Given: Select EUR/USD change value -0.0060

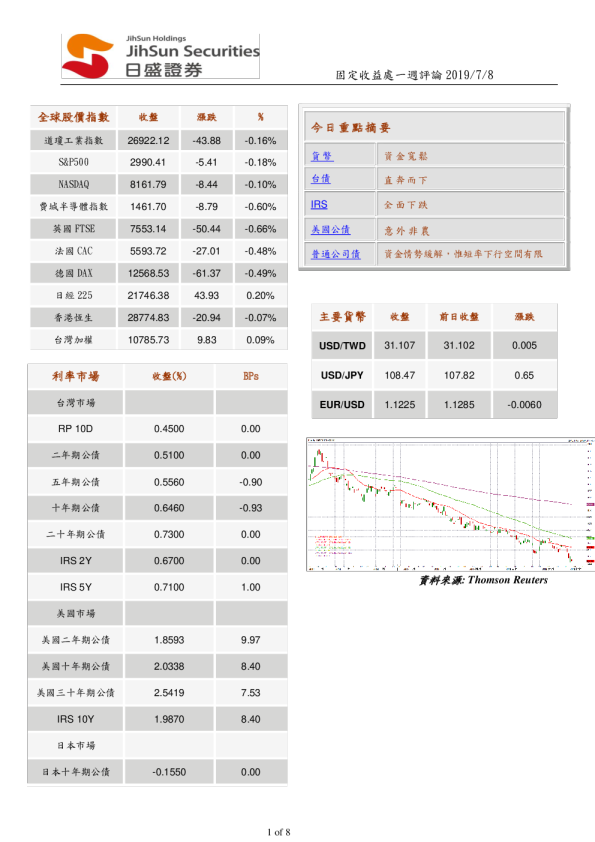Looking at the screenshot, I should tap(524, 405).
